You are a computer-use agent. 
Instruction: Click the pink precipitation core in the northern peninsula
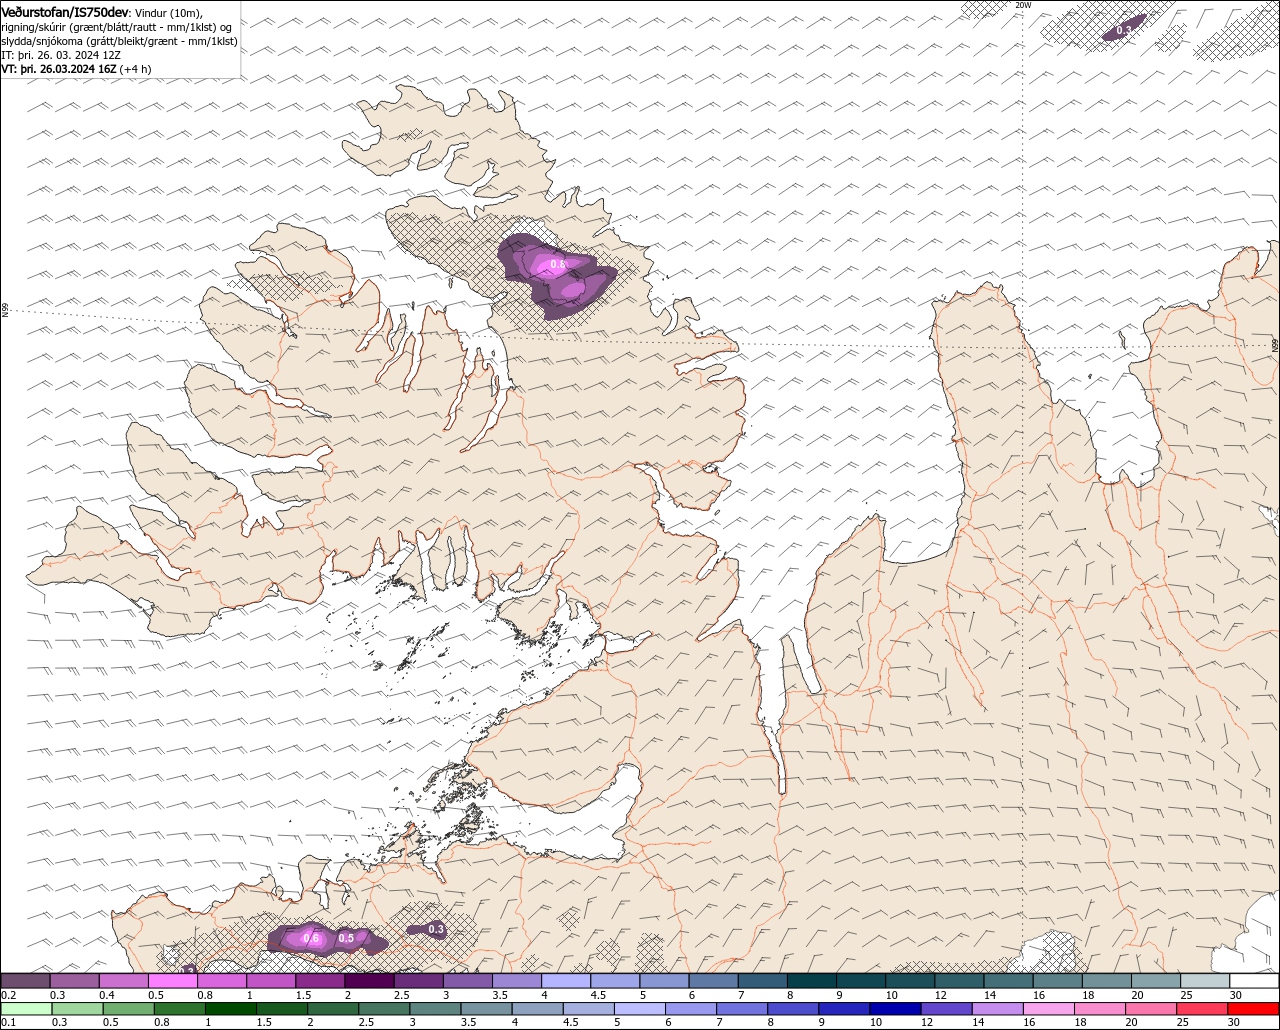pos(550,265)
